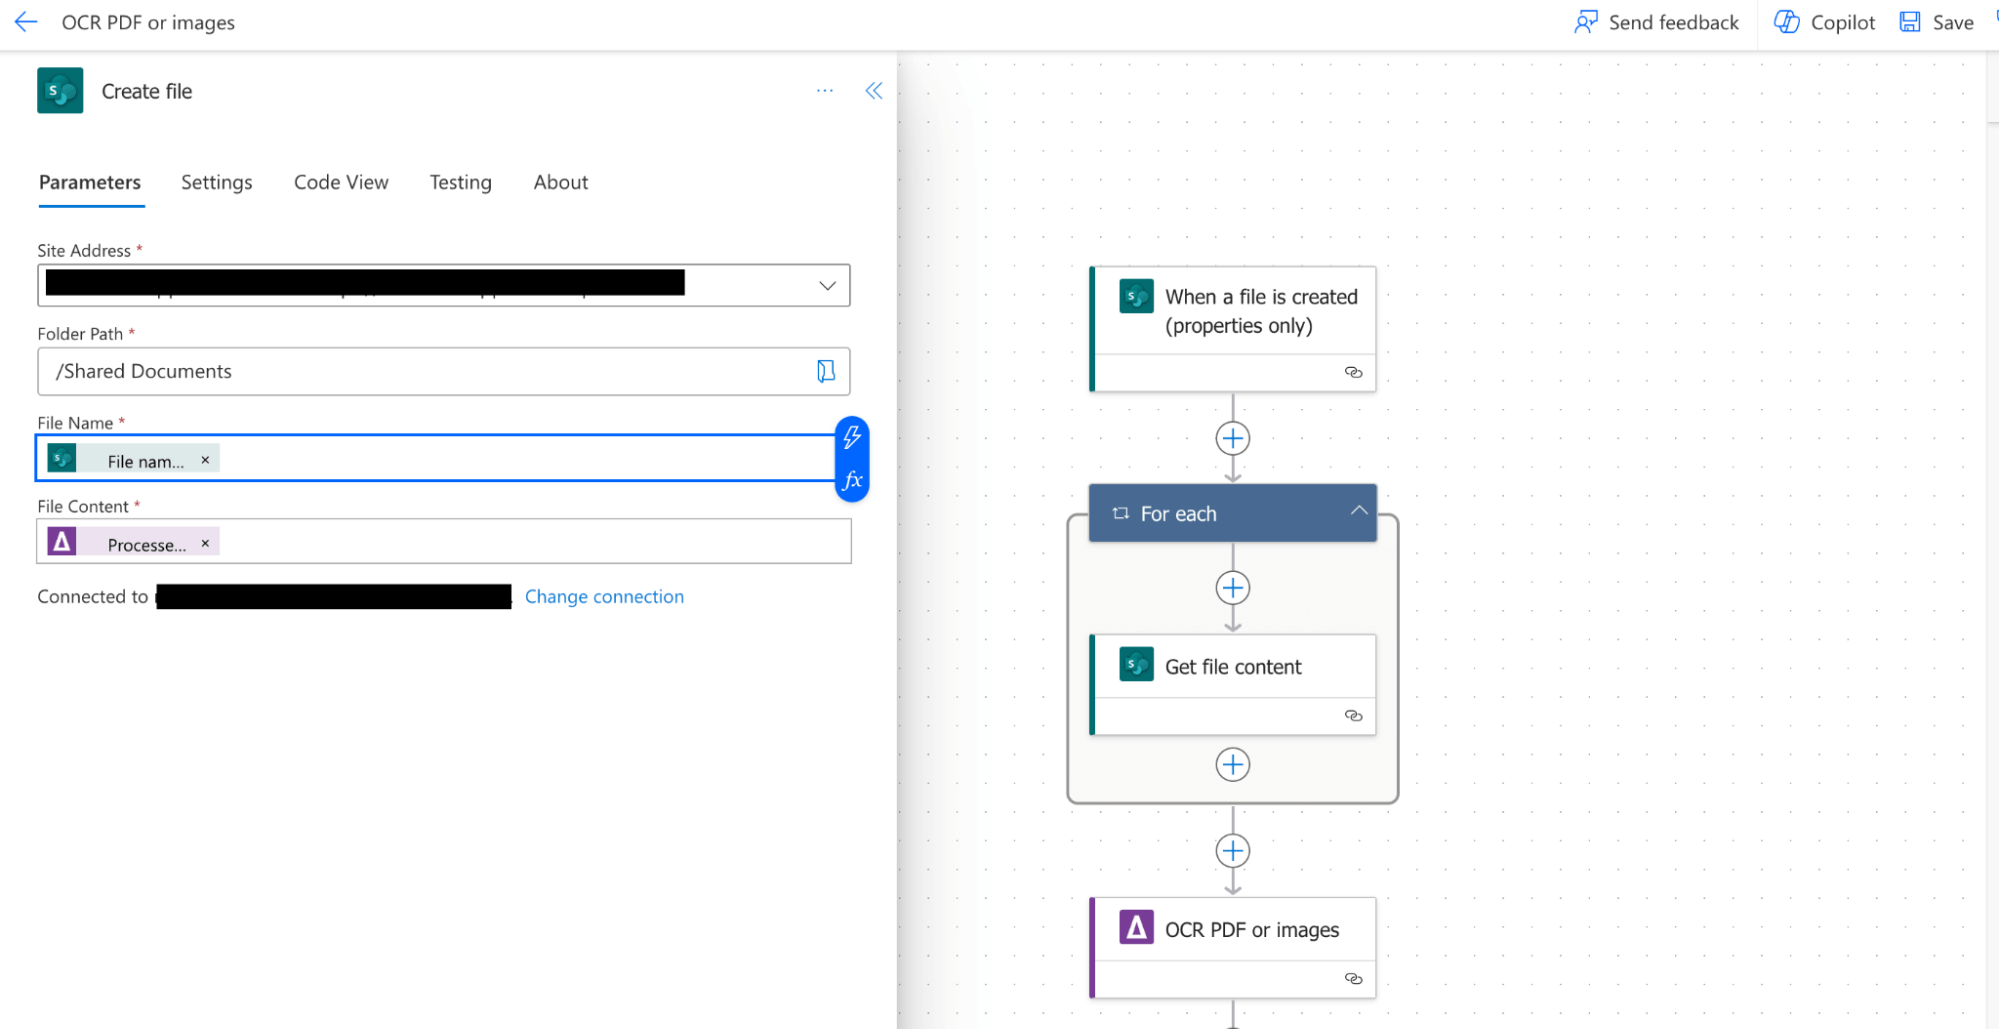Viewport: 1999px width, 1029px height.
Task: Collapse the For each loop card
Action: pos(1360,511)
